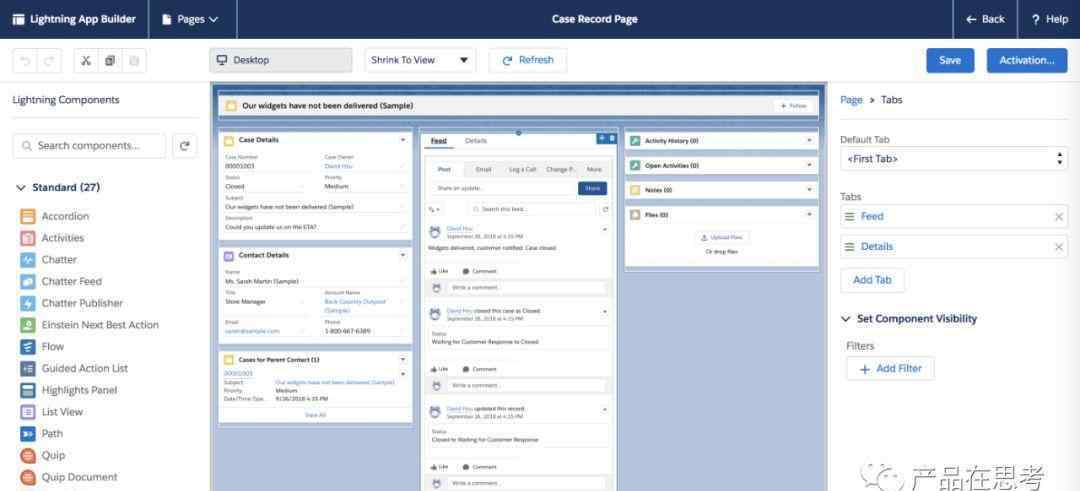The width and height of the screenshot is (1080, 491).
Task: Select the Quip Document component
Action: (79, 477)
